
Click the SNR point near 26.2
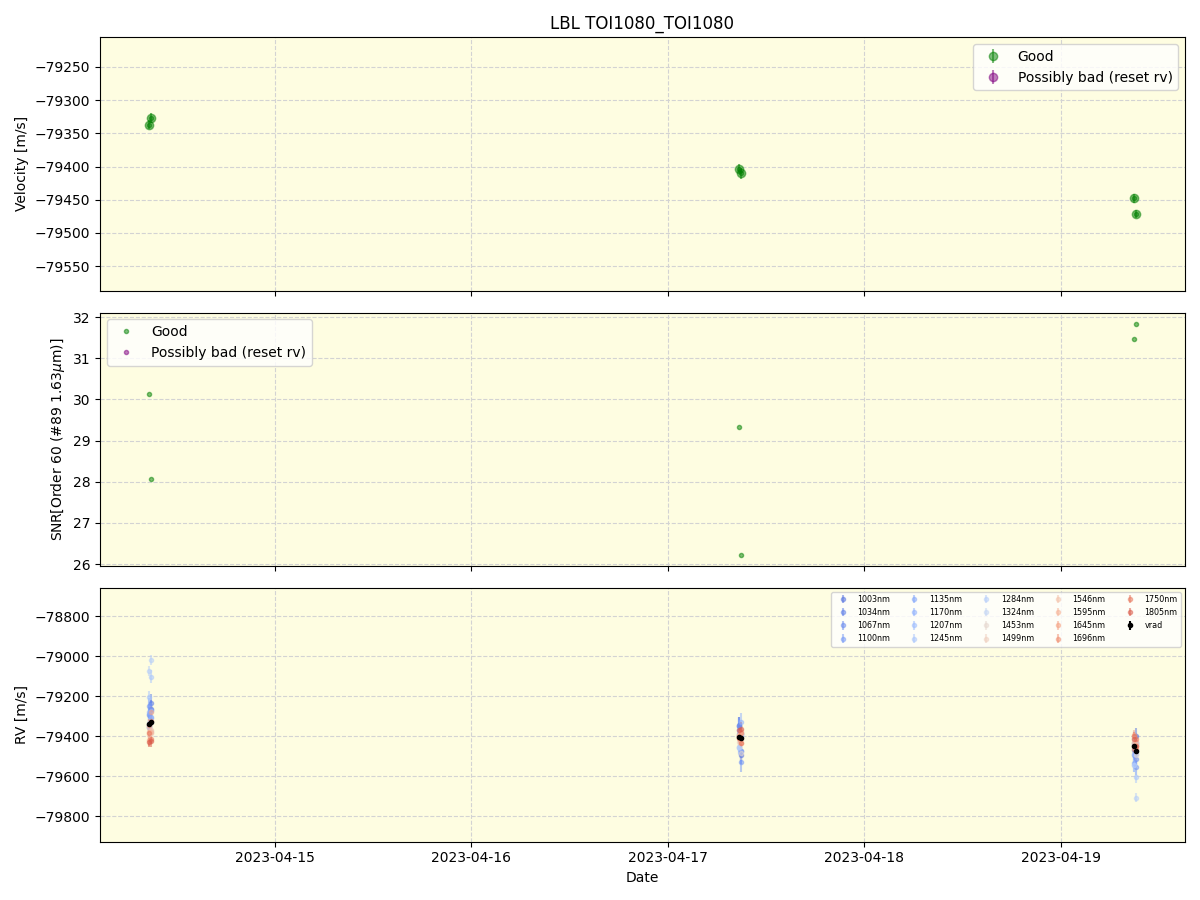(x=741, y=555)
